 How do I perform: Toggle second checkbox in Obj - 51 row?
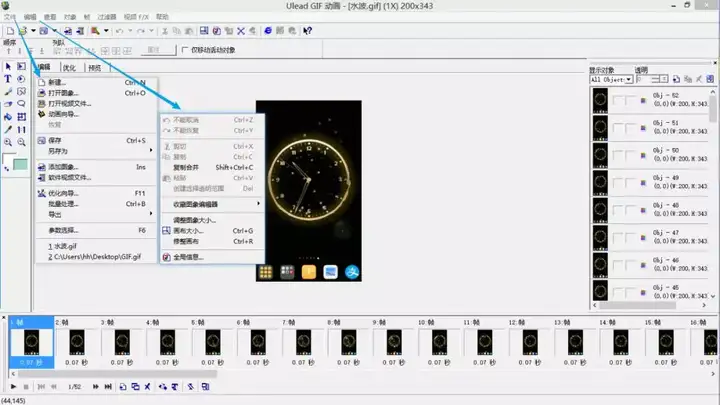[630, 128]
